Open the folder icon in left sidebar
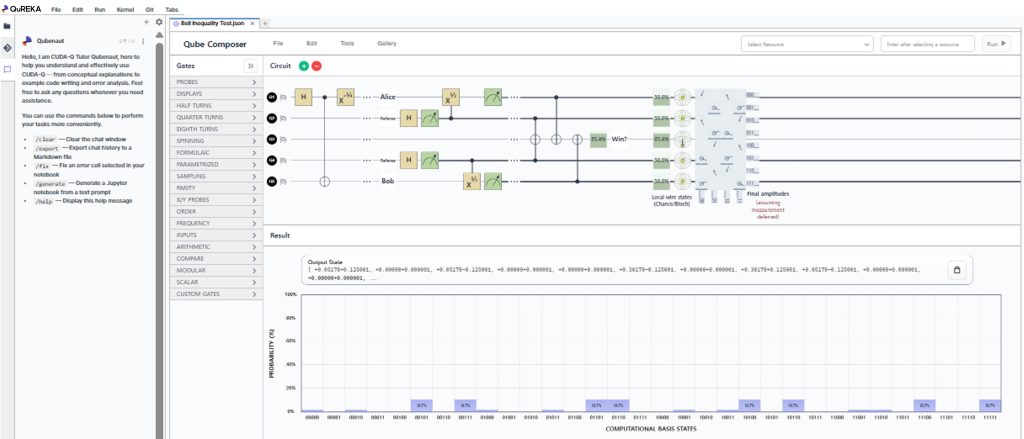The height and width of the screenshot is (439, 1024). [x=7, y=26]
